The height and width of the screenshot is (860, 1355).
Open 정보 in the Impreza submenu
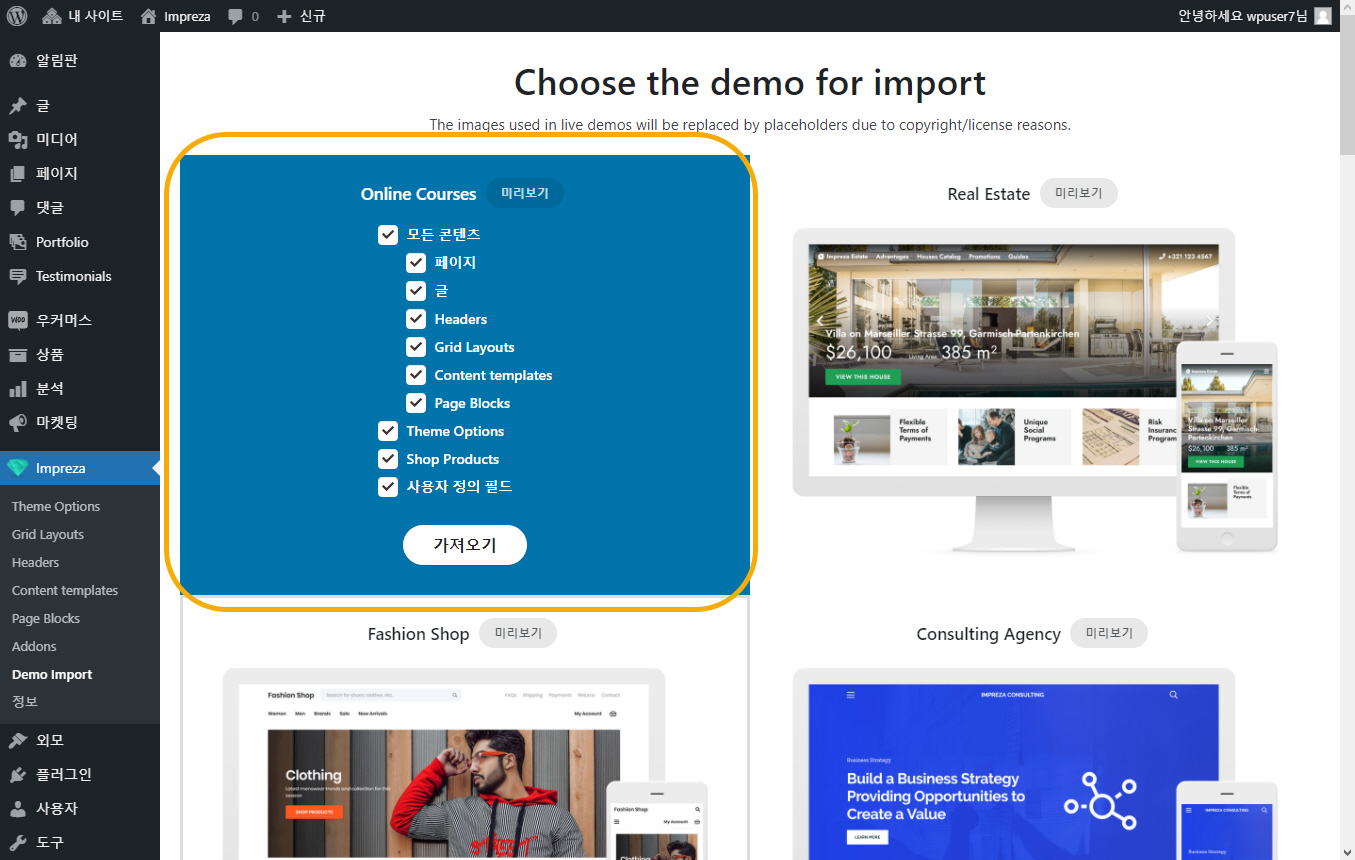pos(25,702)
